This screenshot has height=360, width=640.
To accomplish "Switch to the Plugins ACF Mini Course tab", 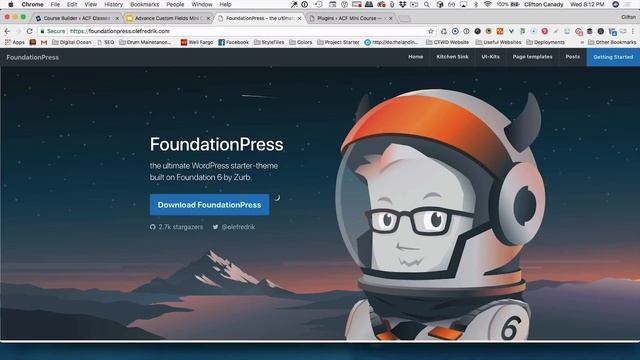I will 351,18.
